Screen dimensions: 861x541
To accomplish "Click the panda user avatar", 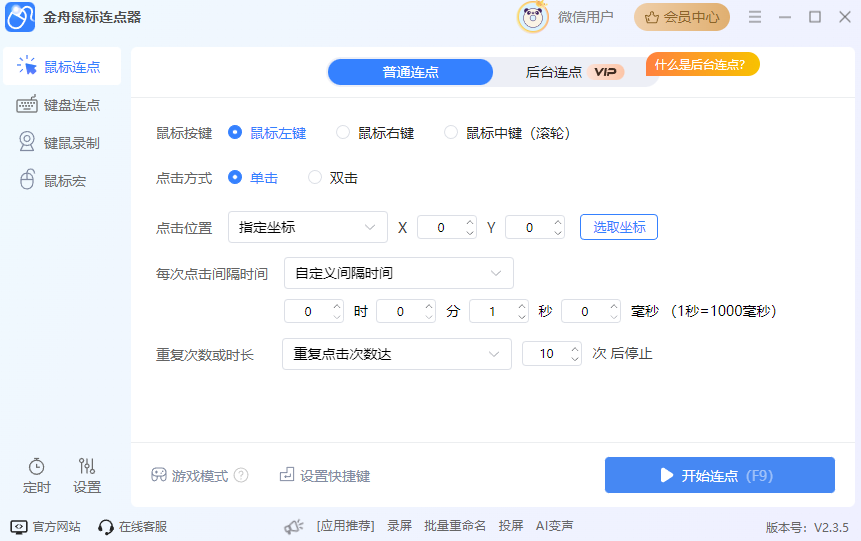I will [x=533, y=18].
